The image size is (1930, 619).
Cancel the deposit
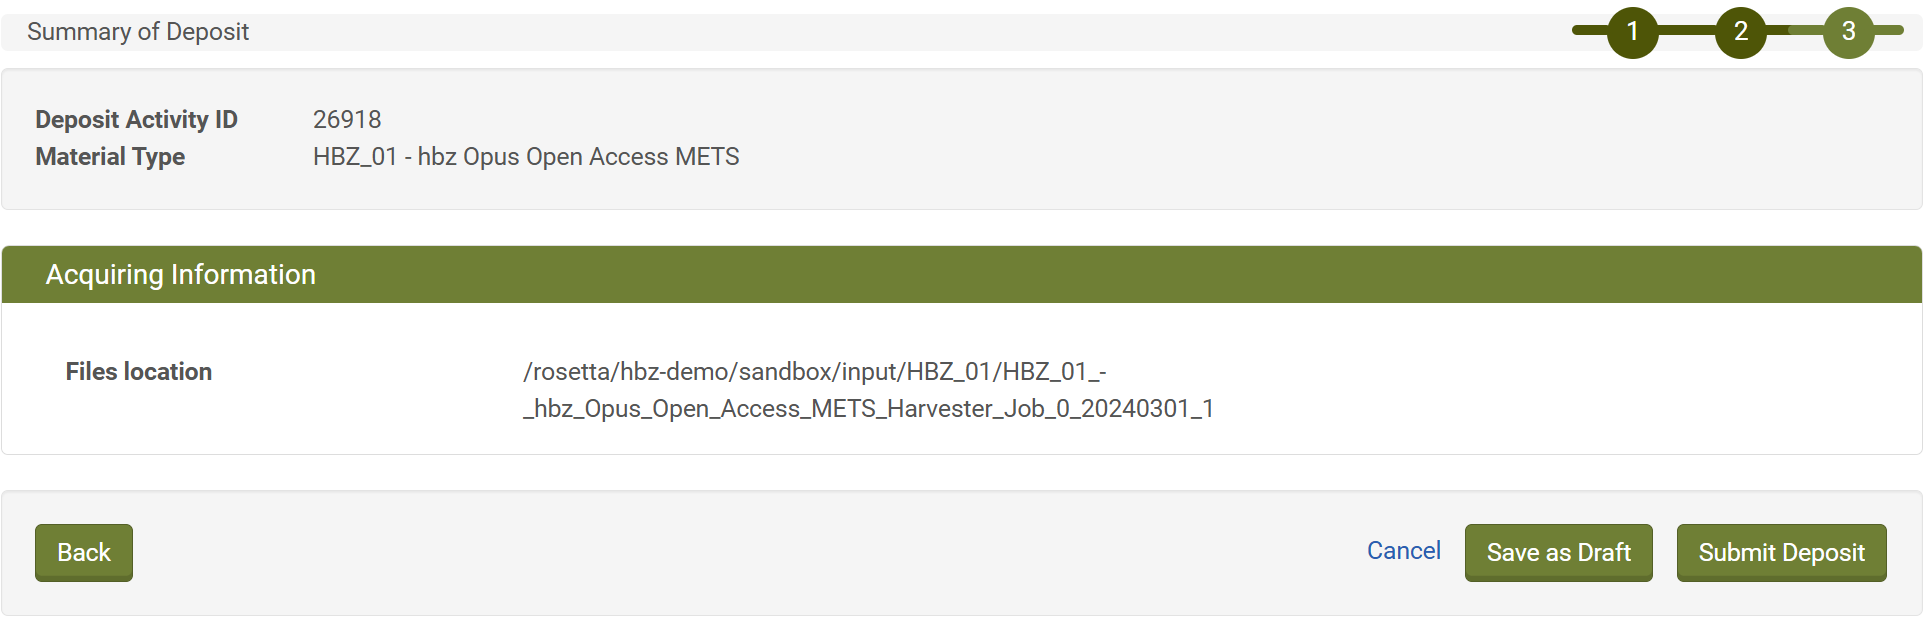(x=1403, y=551)
